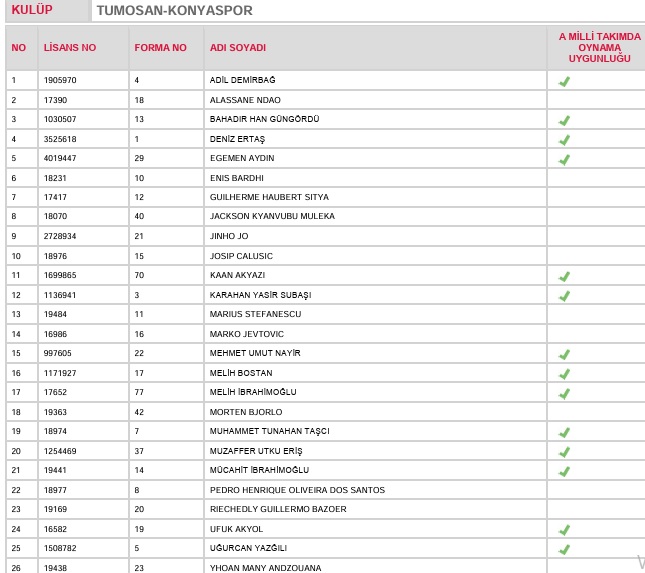Image resolution: width=645 pixels, height=573 pixels.
Task: Select player Pedro Henrique Oliveira Dos Santos
Action: (x=297, y=490)
